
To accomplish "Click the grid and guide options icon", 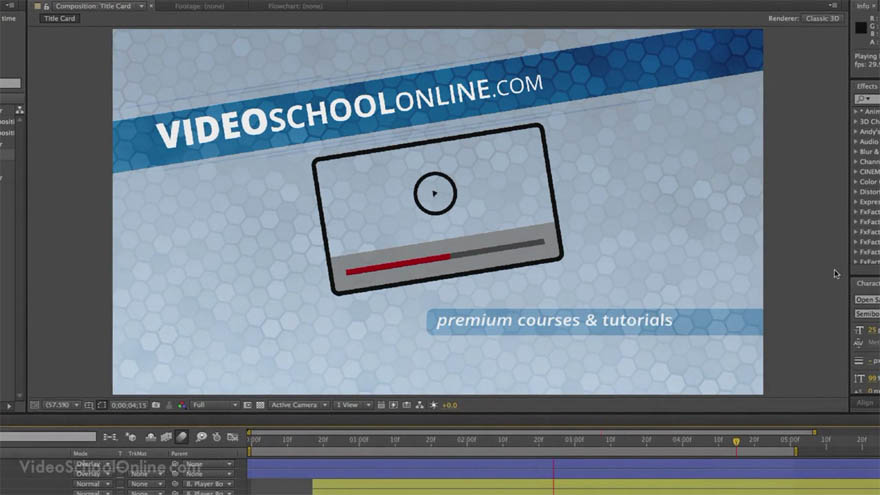I will (89, 405).
